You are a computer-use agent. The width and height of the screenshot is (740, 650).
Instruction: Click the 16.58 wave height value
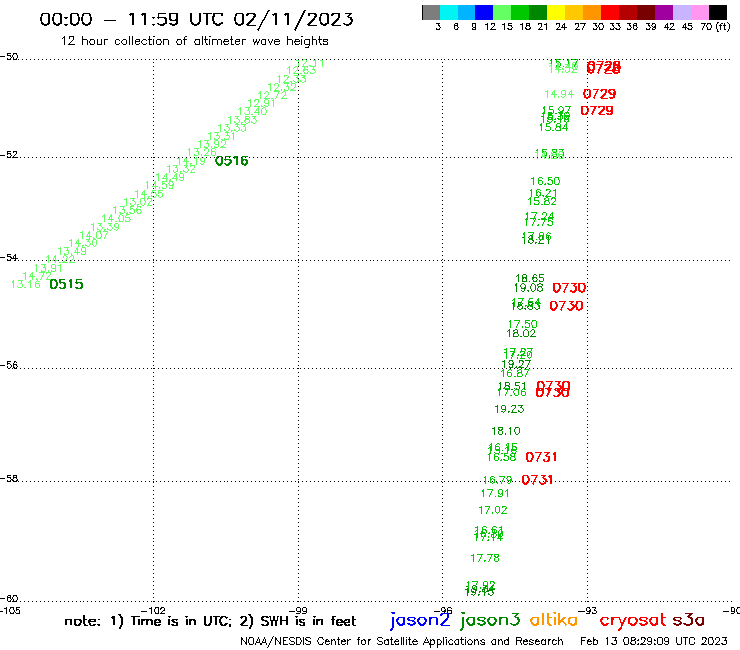coord(502,457)
